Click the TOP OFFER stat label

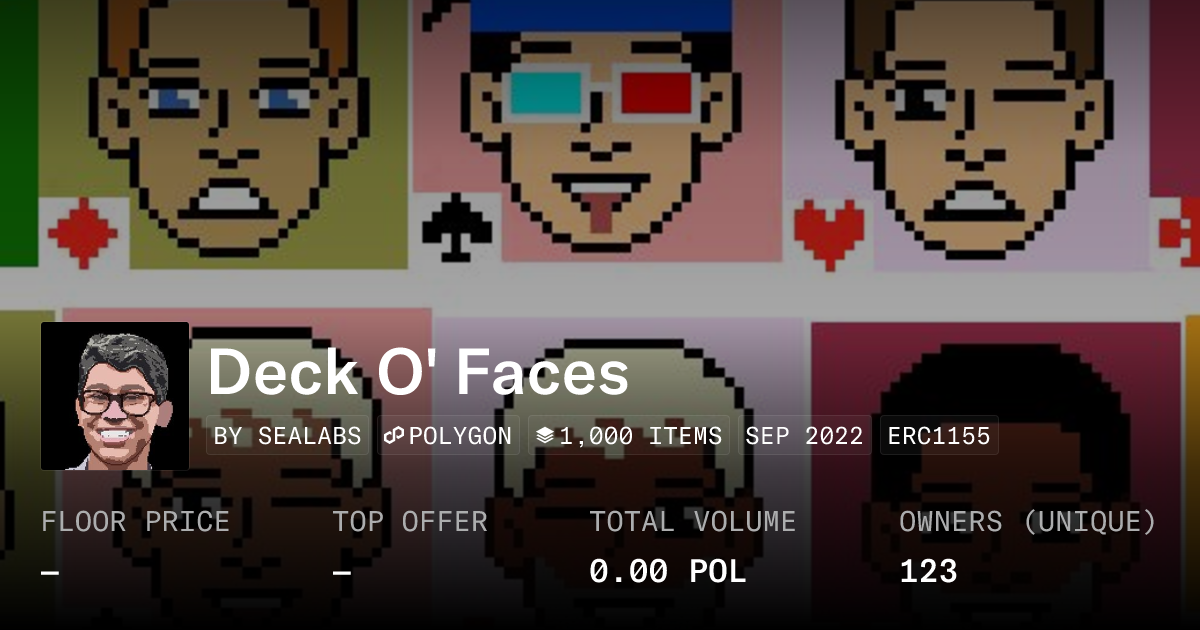click(410, 522)
